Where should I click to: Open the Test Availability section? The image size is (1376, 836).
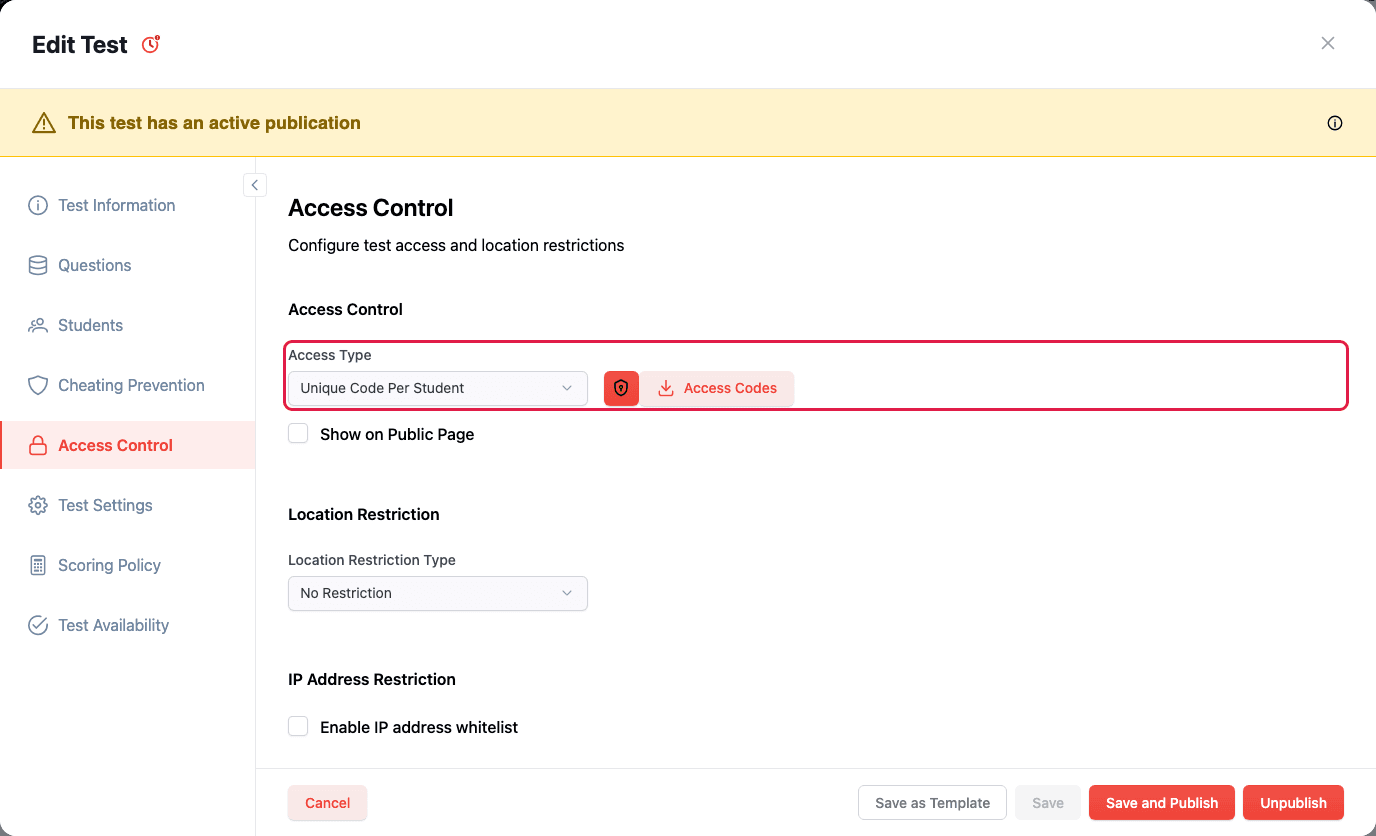128,625
